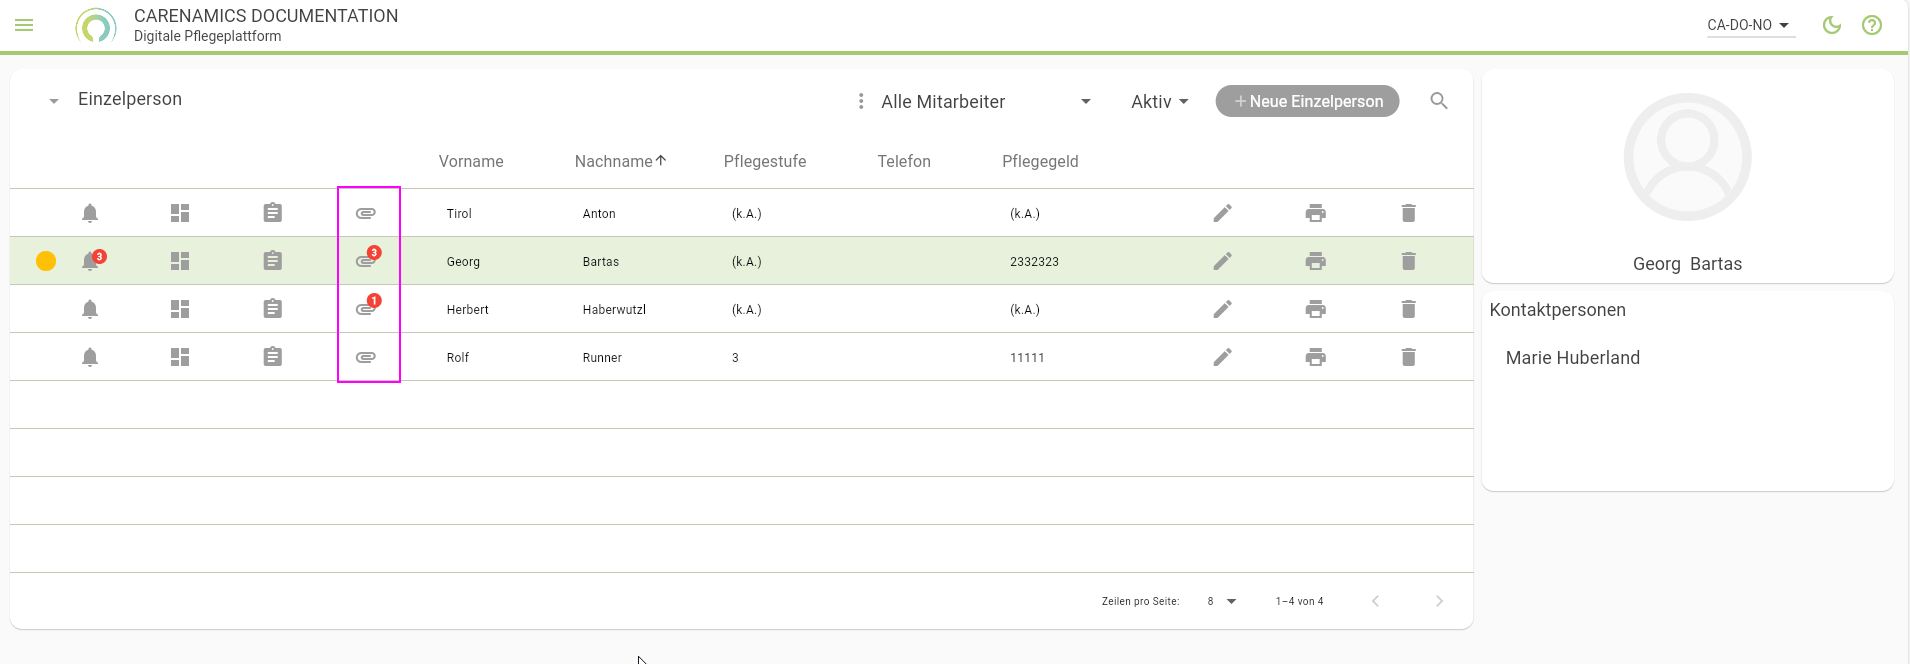This screenshot has width=1910, height=664.
Task: Open the hamburger navigation menu
Action: point(24,25)
